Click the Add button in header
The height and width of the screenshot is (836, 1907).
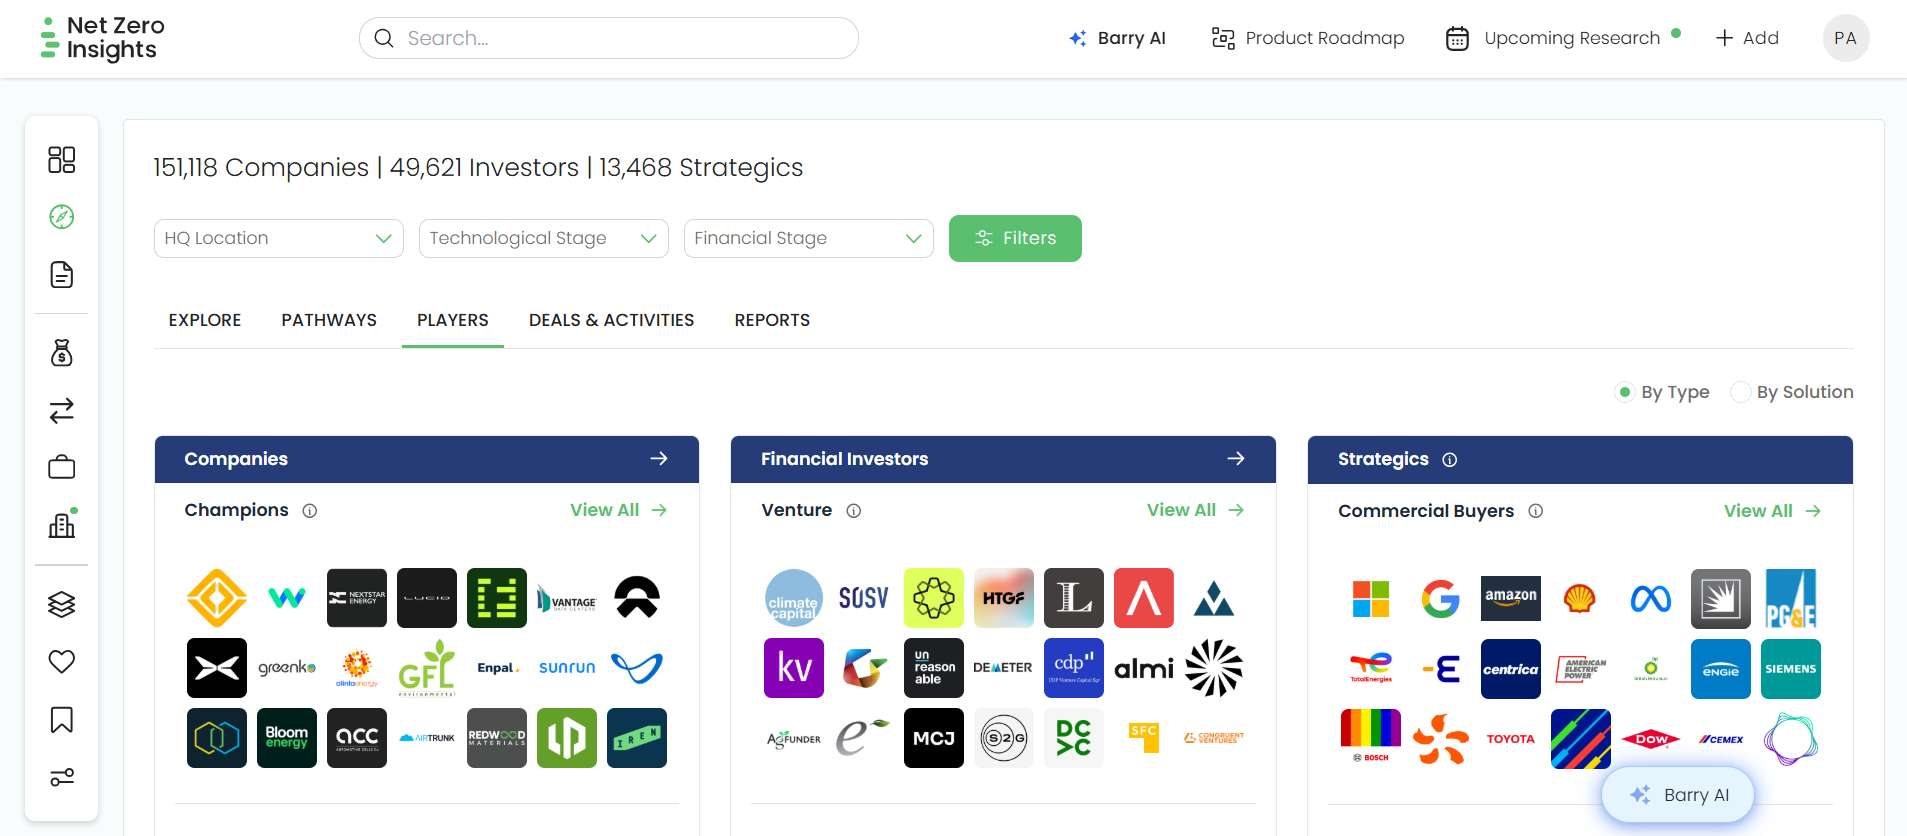pos(1747,38)
